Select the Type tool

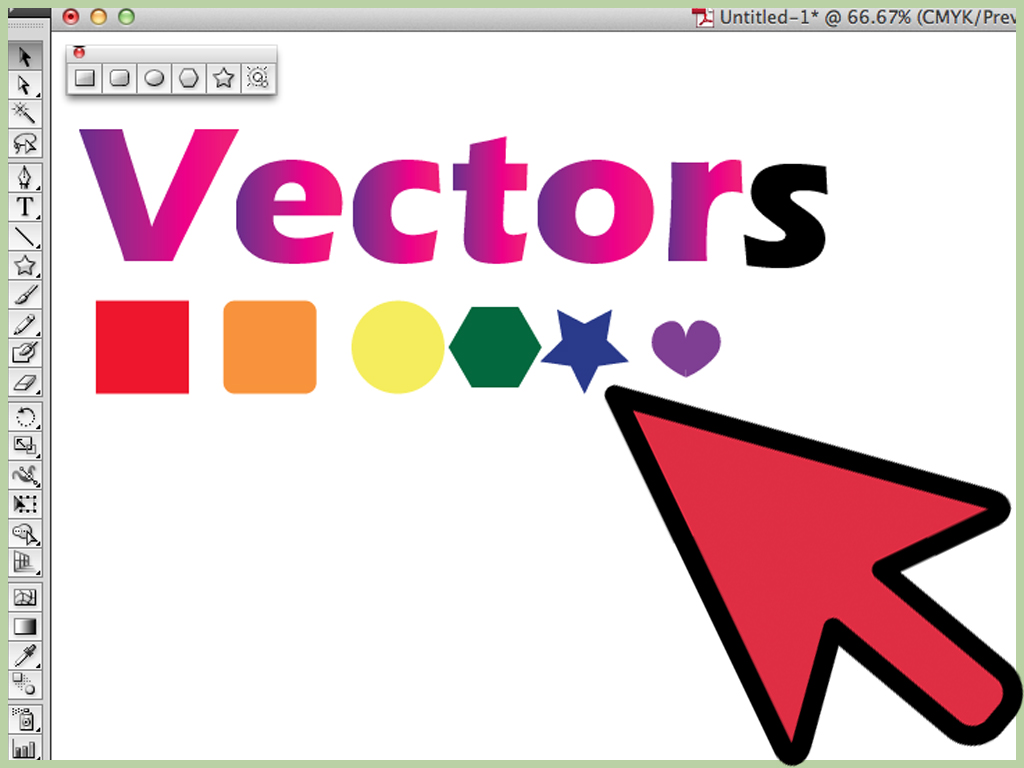[x=25, y=206]
